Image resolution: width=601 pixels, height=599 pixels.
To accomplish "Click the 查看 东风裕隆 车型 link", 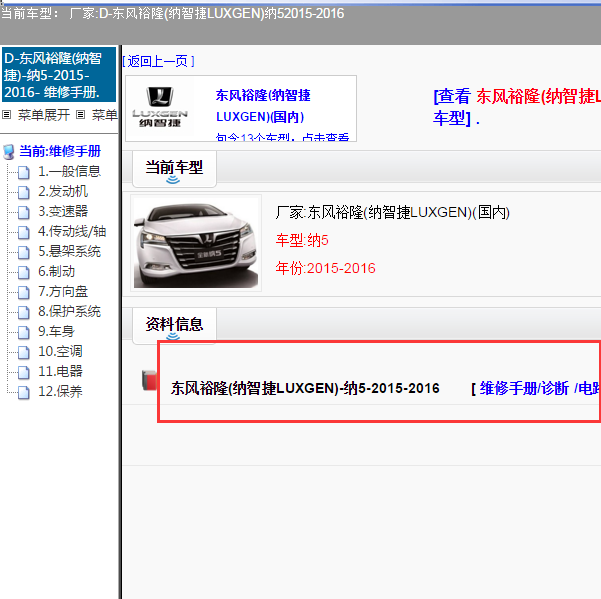I will click(517, 107).
